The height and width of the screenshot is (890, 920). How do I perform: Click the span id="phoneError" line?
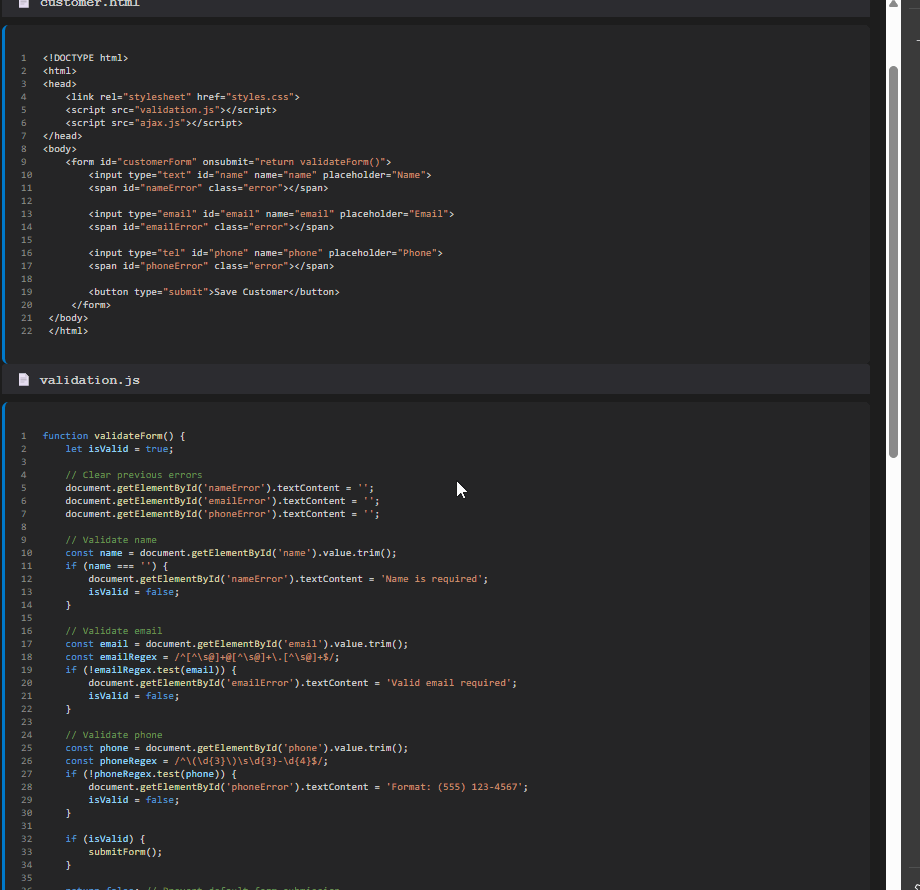[211, 266]
